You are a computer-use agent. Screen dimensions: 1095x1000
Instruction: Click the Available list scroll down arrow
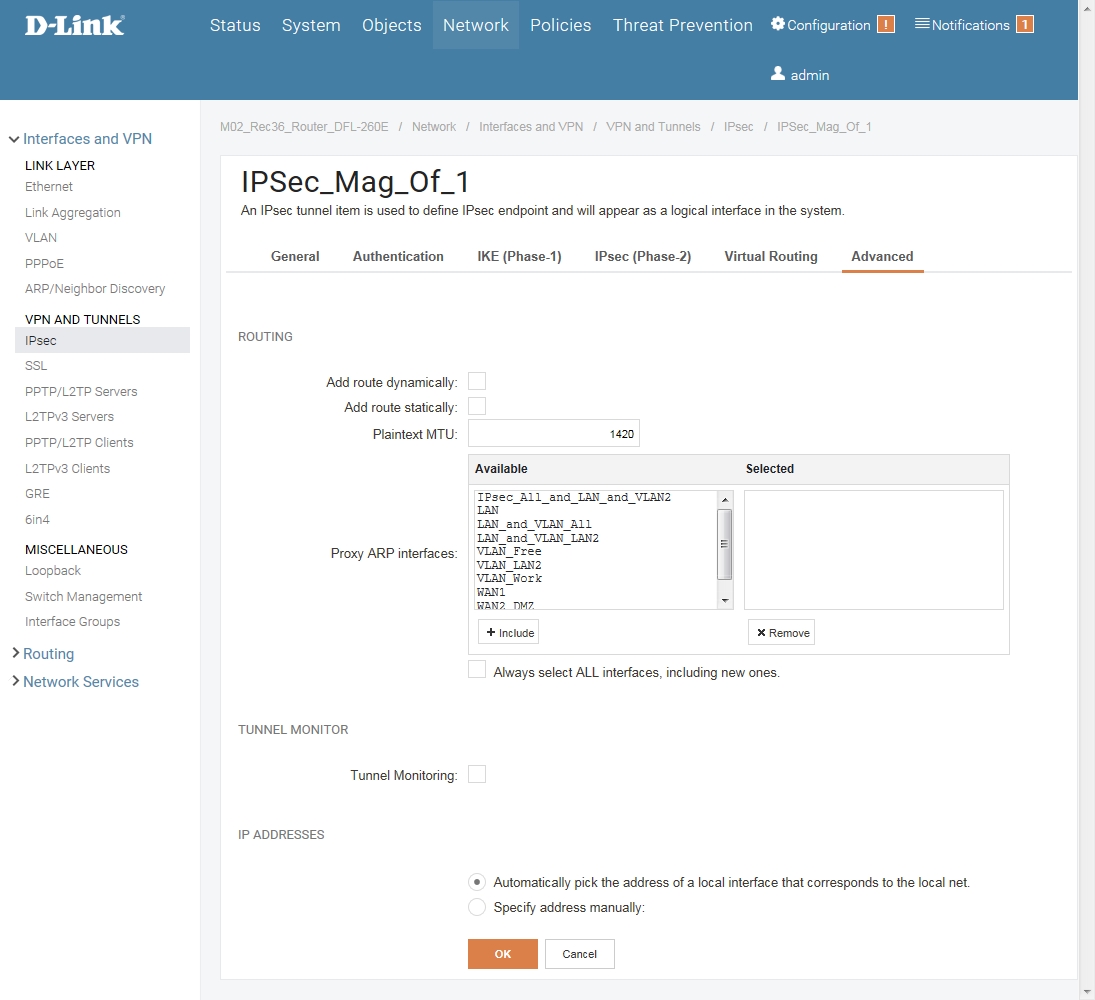(725, 601)
